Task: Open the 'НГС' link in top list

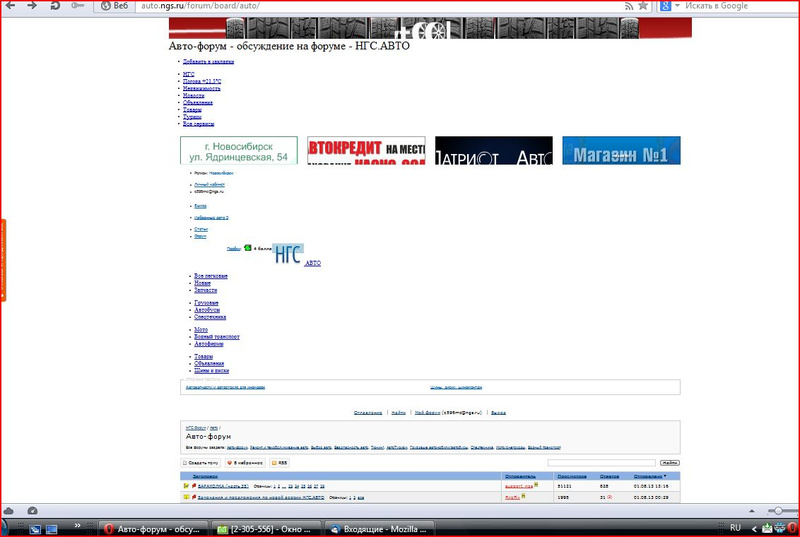Action: (188, 74)
